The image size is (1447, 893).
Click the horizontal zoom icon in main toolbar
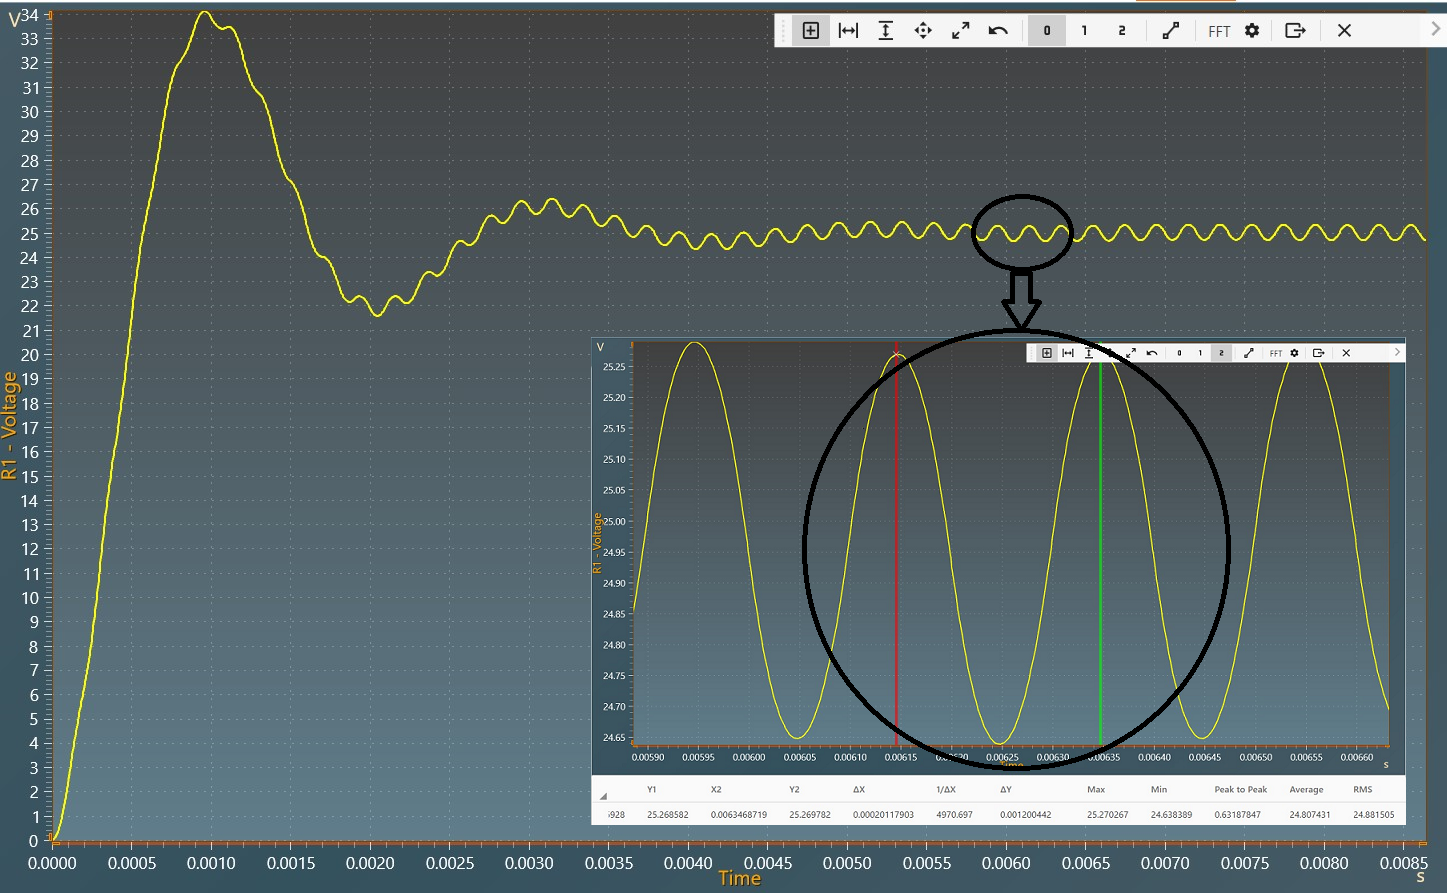click(x=848, y=31)
